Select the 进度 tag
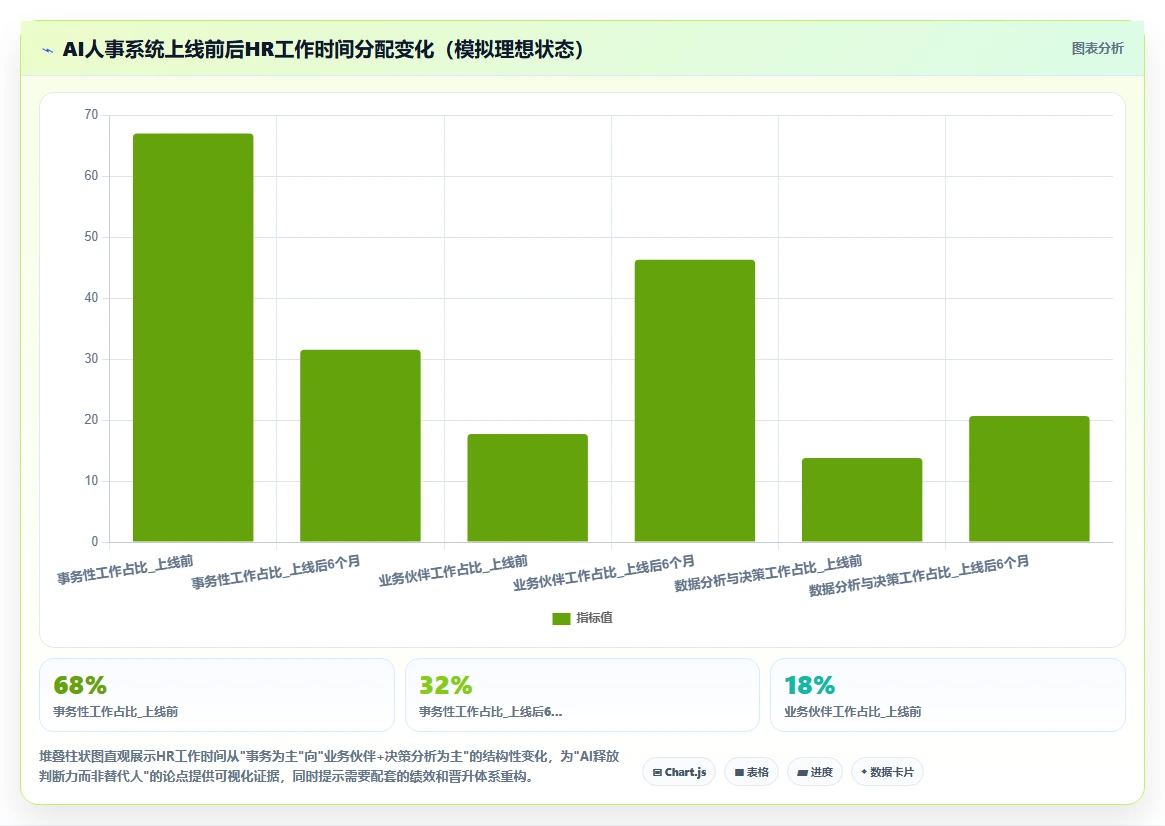1165x826 pixels. click(815, 772)
